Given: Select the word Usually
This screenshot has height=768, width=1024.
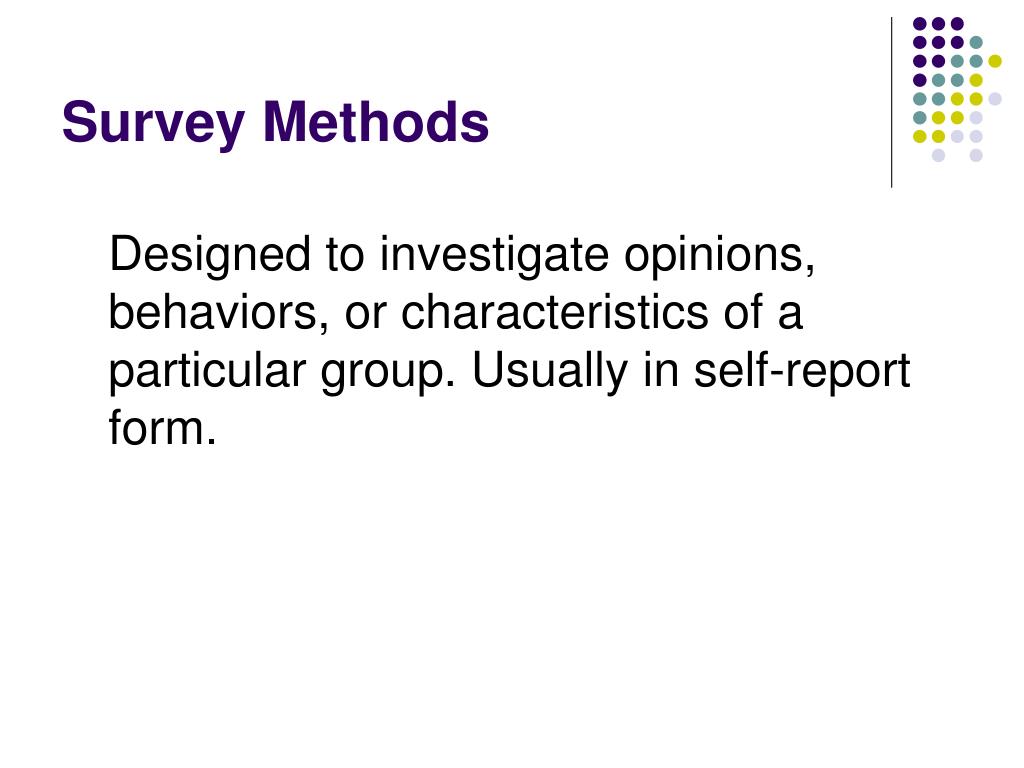Looking at the screenshot, I should (x=549, y=372).
